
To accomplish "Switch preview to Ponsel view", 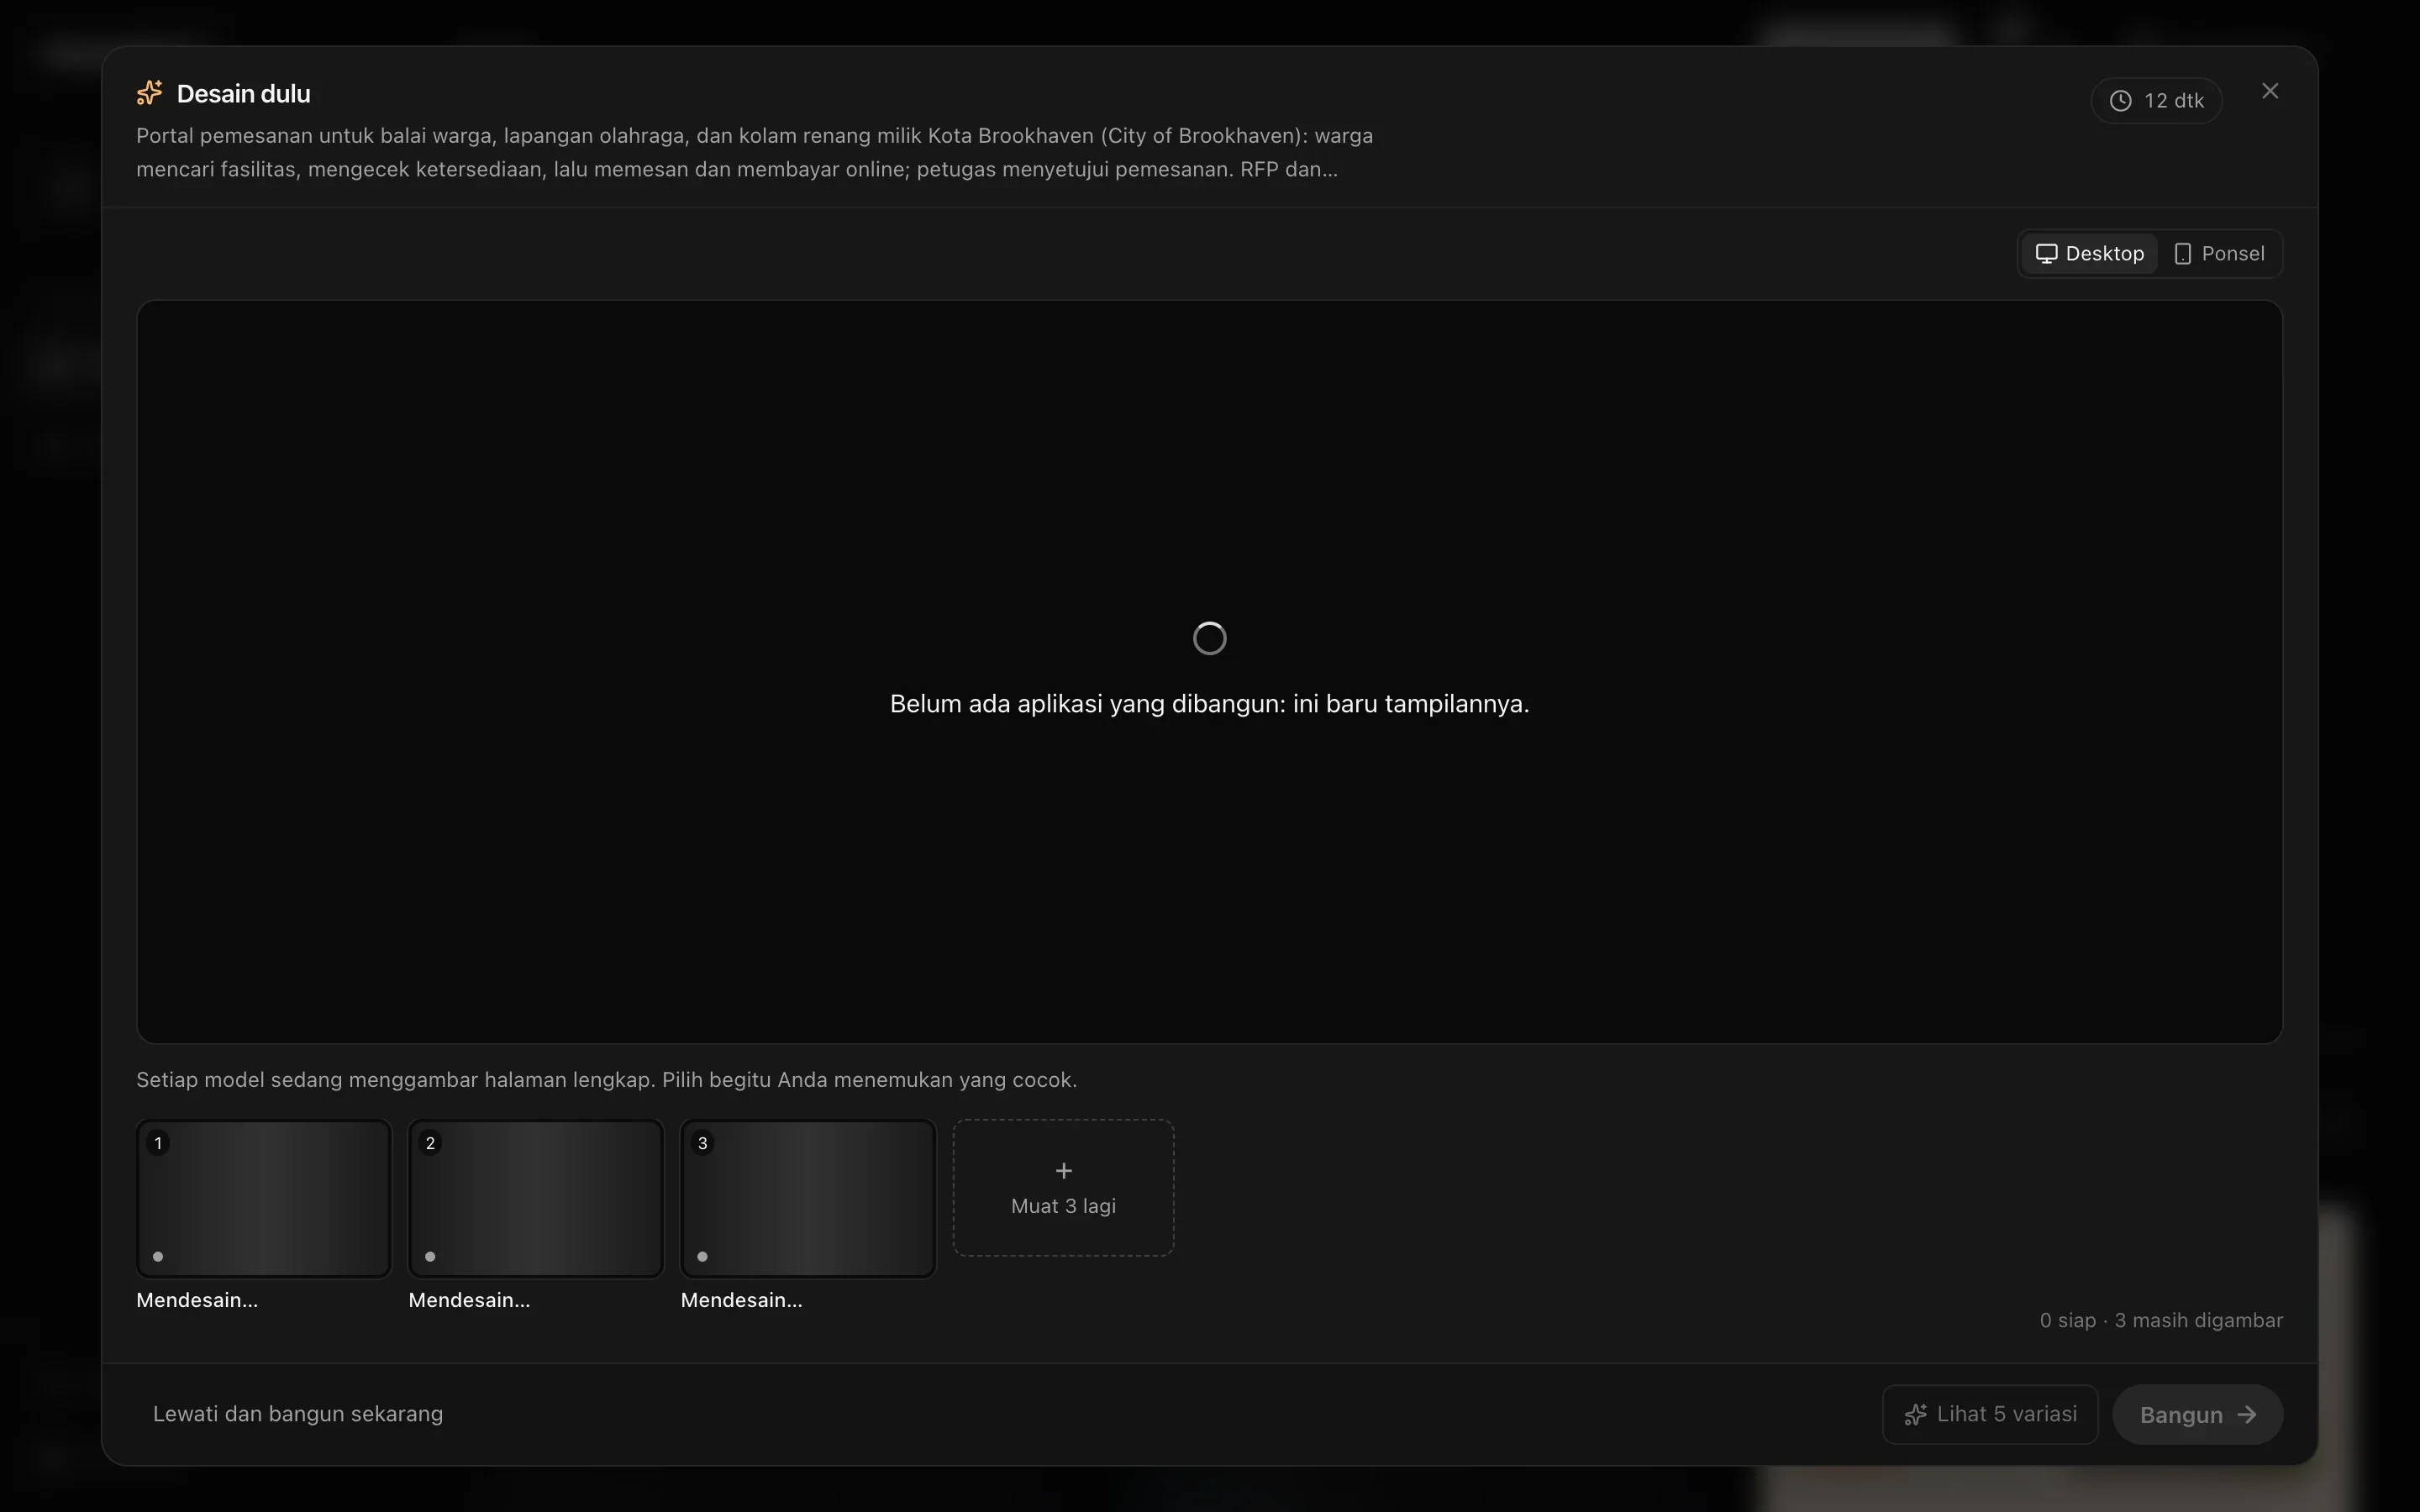I will click(x=2219, y=254).
